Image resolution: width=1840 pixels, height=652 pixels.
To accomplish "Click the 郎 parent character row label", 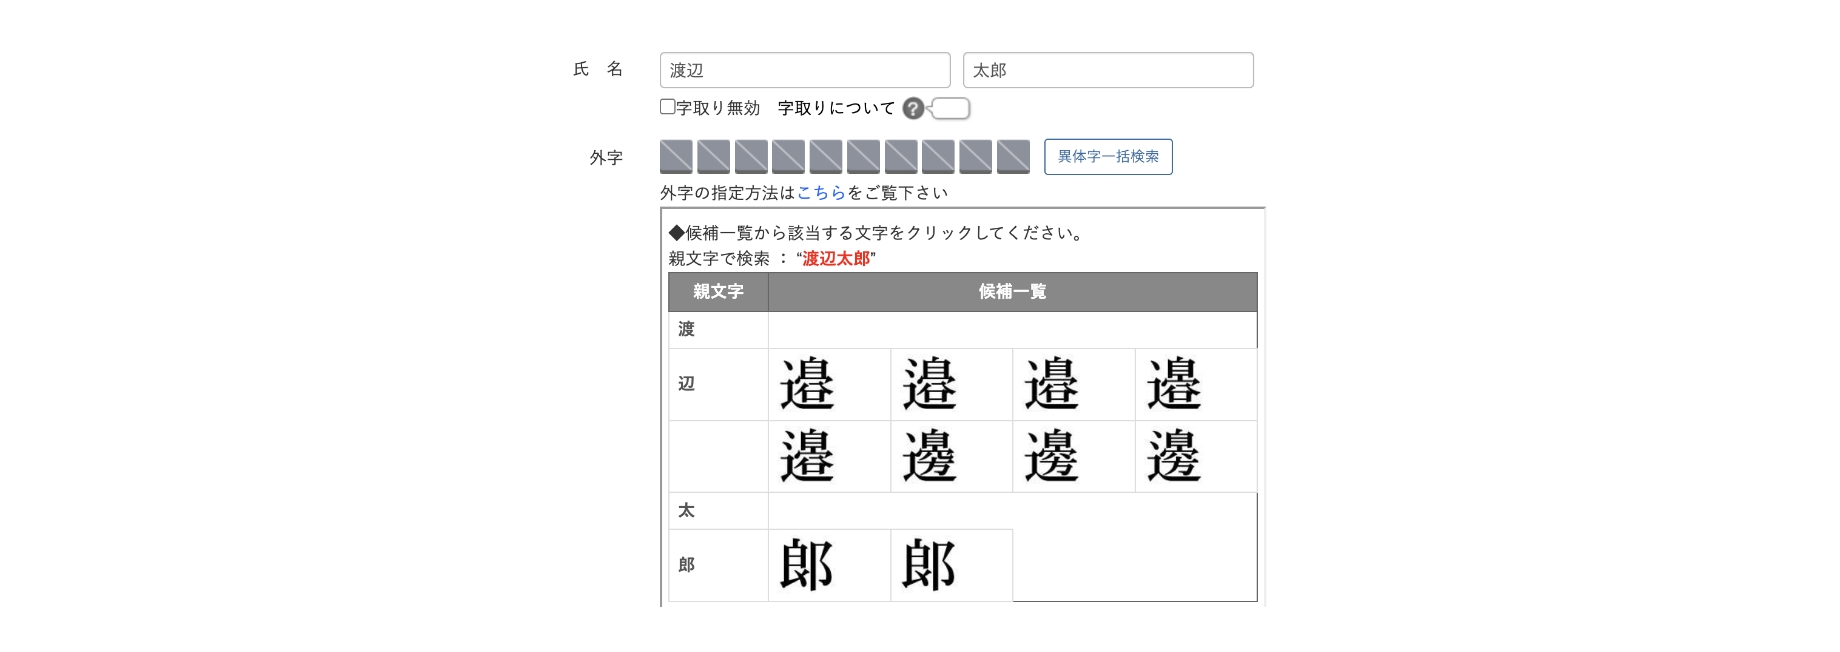I will tap(686, 565).
